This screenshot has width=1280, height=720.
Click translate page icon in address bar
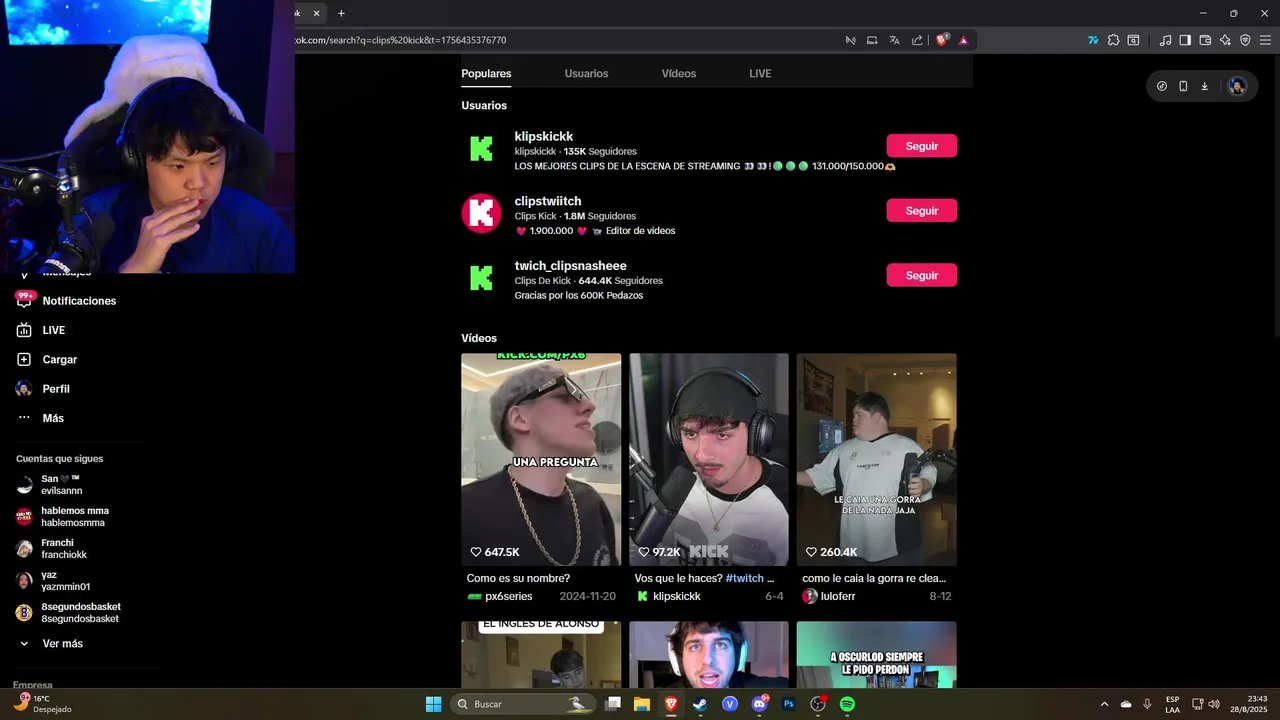894,40
